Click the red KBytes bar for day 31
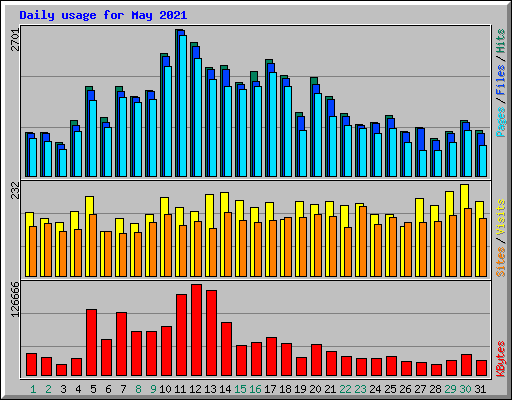The image size is (512, 400). [x=482, y=368]
